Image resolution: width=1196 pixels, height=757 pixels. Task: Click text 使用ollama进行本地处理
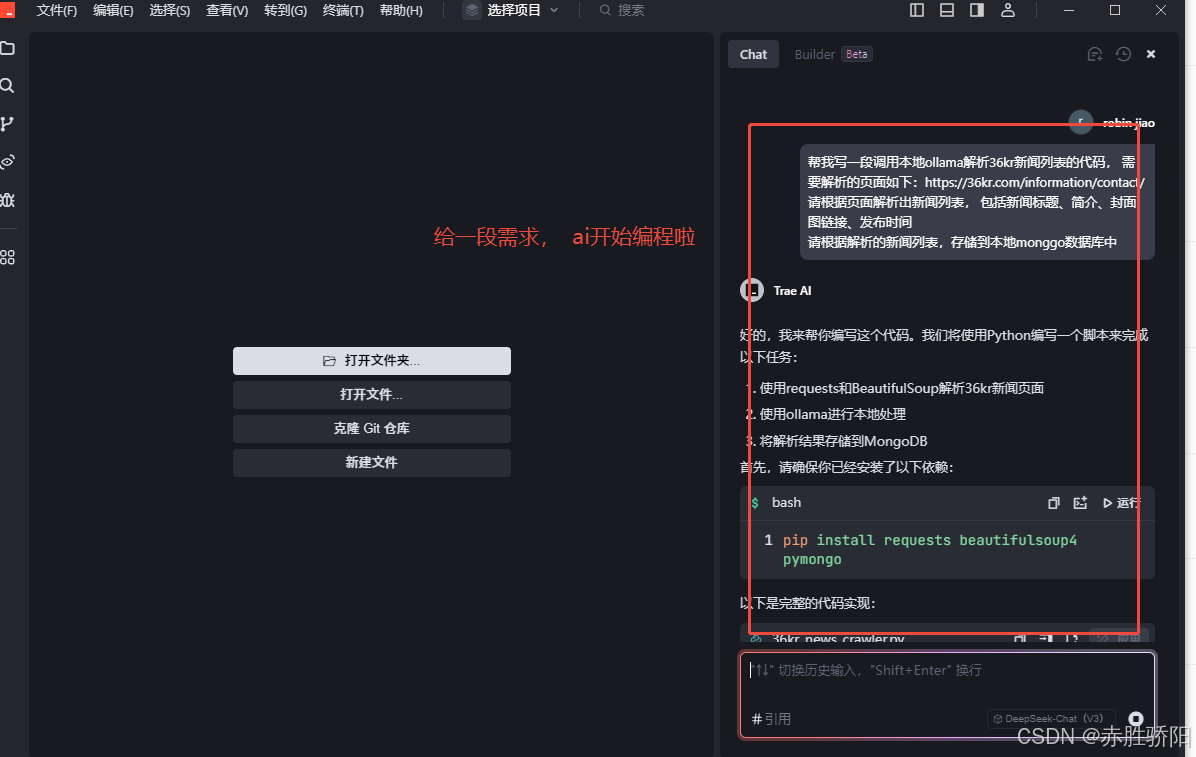click(833, 414)
